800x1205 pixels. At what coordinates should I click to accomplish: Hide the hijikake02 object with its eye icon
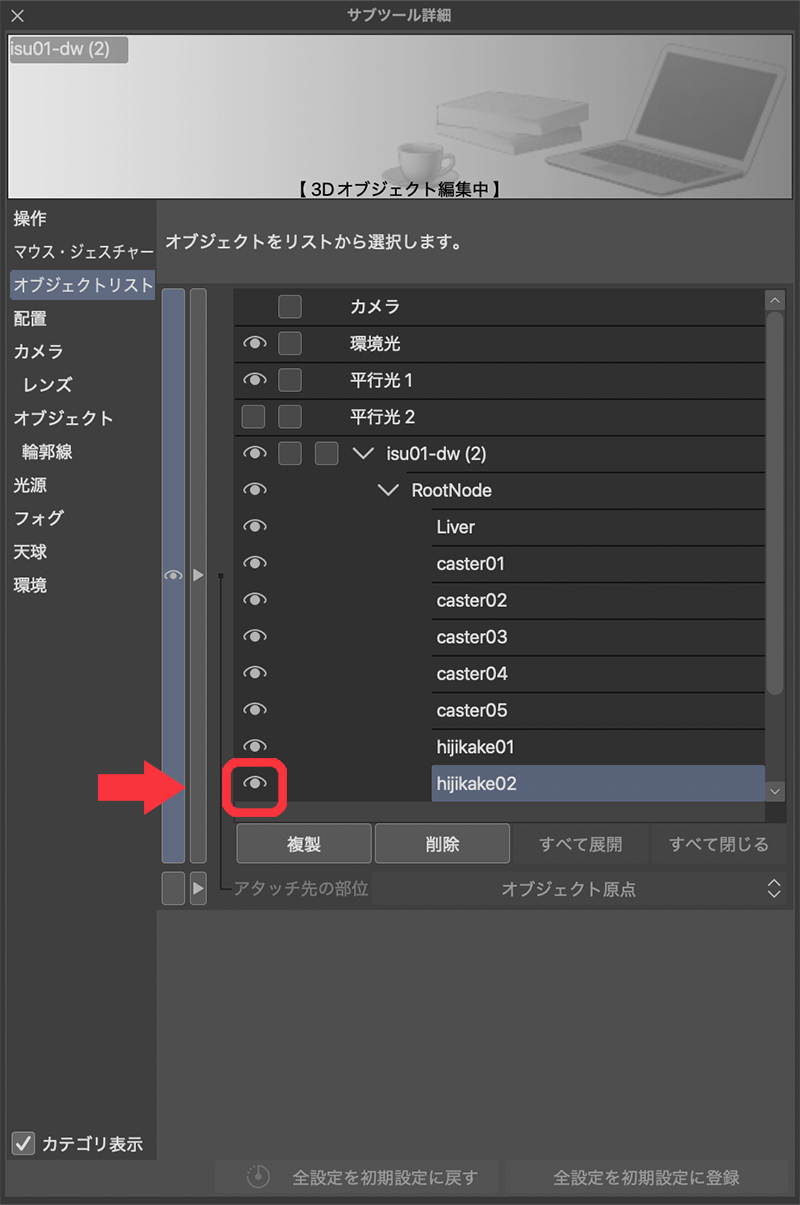pyautogui.click(x=255, y=784)
